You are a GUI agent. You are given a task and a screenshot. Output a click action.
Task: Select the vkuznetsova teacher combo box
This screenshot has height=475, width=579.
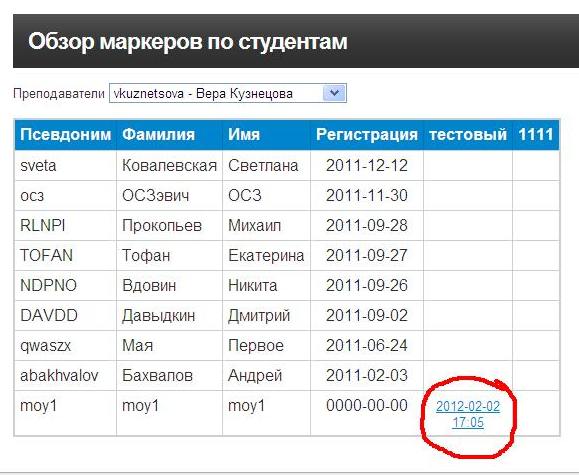228,93
